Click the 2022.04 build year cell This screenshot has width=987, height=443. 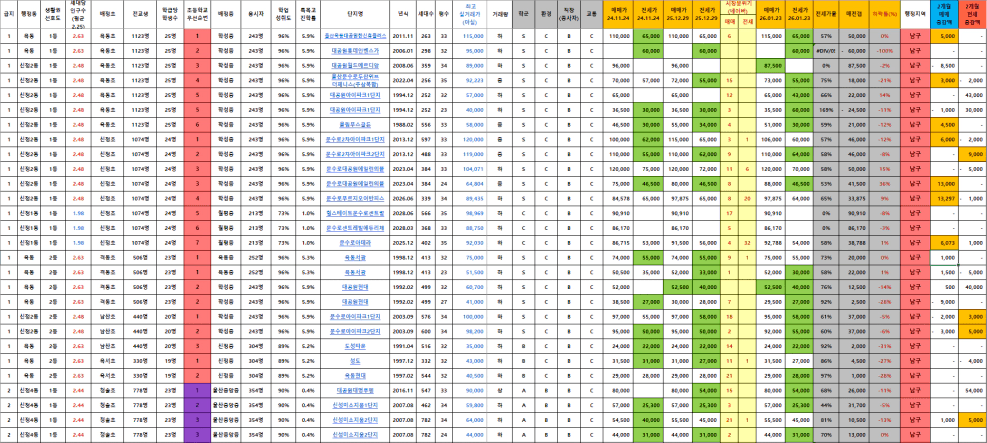(403, 81)
